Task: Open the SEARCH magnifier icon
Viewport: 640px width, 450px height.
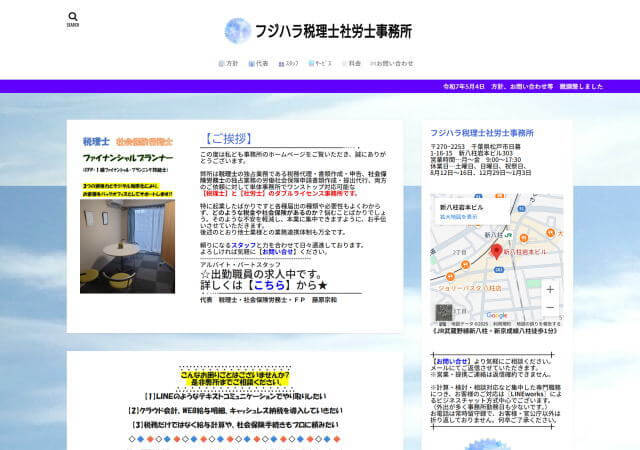Action: point(73,19)
